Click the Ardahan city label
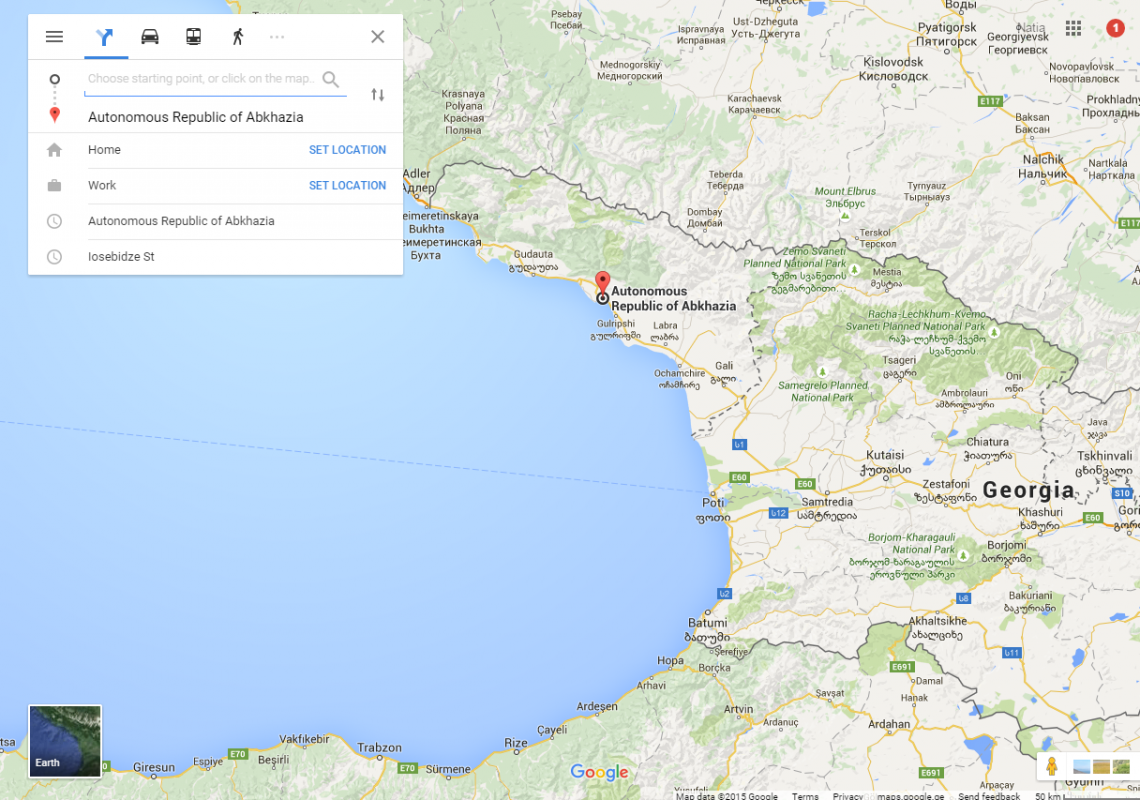The image size is (1140, 800). (888, 724)
